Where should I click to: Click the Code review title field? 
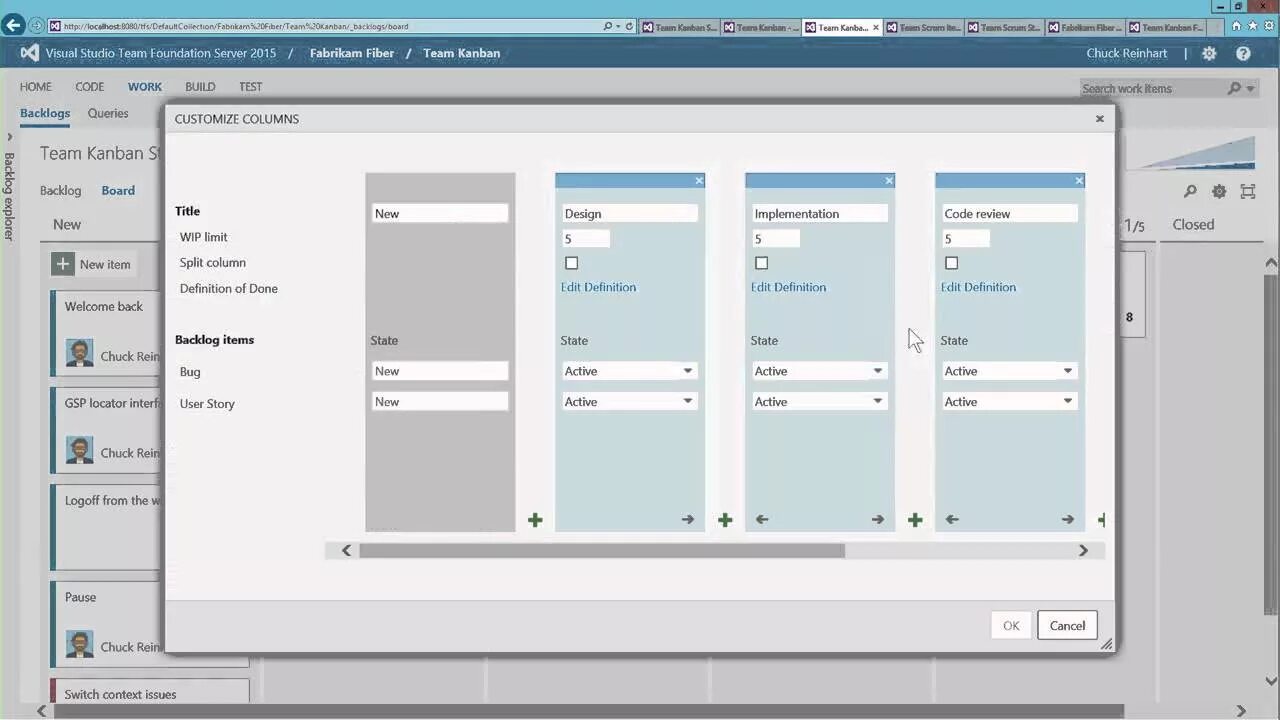click(x=1009, y=213)
